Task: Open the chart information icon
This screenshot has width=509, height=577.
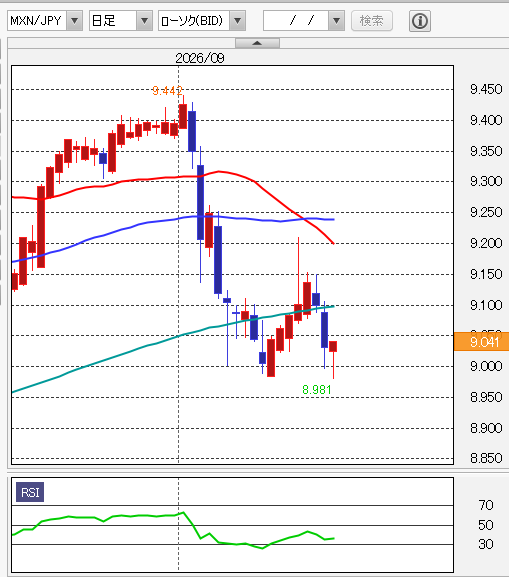Action: click(420, 21)
